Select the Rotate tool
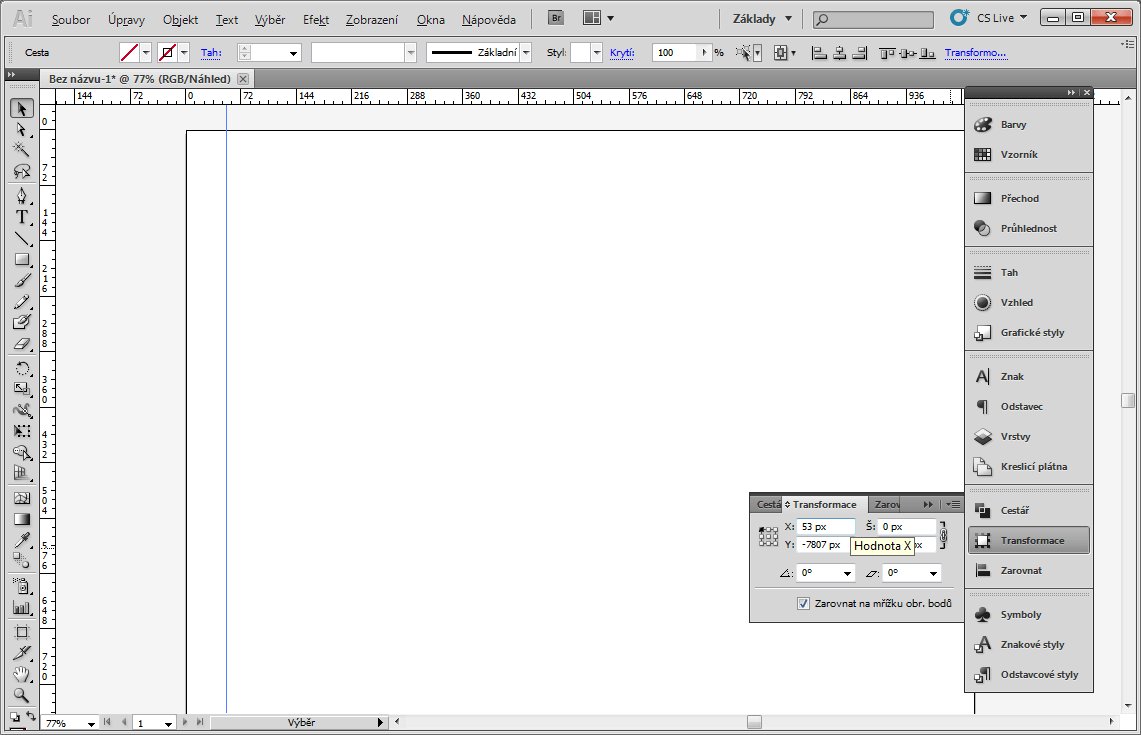The height and width of the screenshot is (735, 1141). tap(22, 368)
